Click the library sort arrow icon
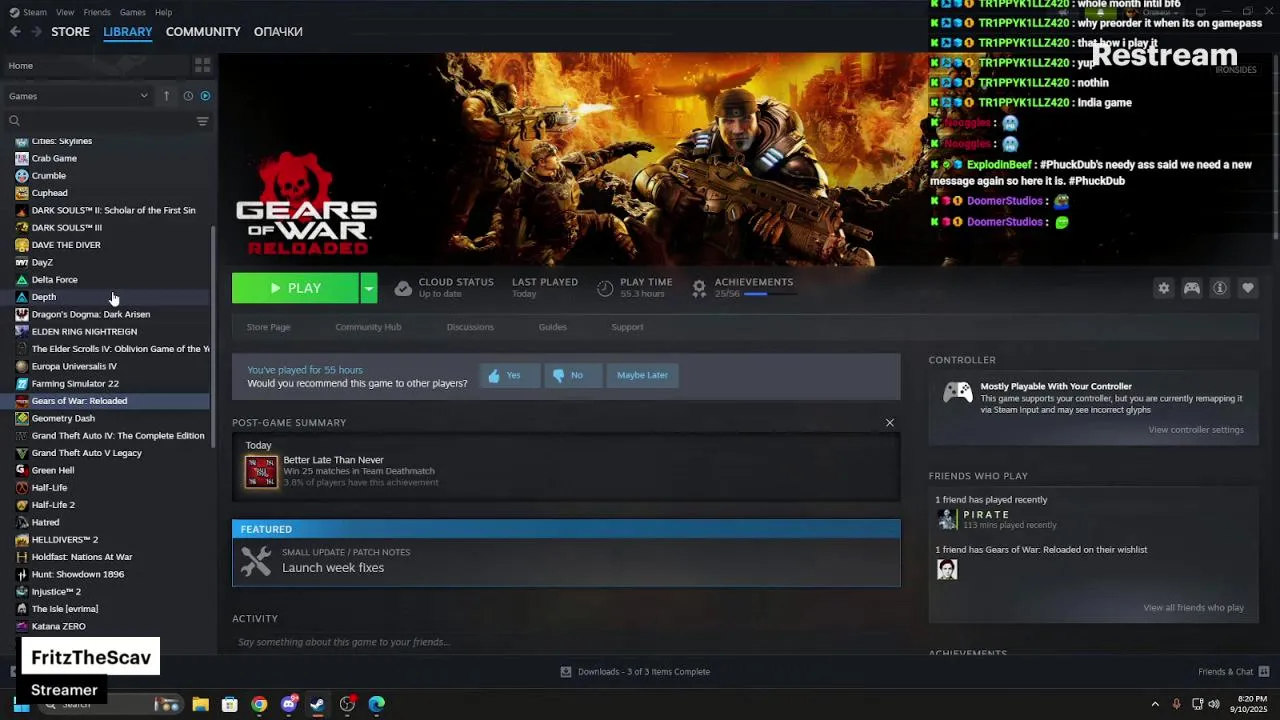The width and height of the screenshot is (1280, 720). (x=166, y=96)
